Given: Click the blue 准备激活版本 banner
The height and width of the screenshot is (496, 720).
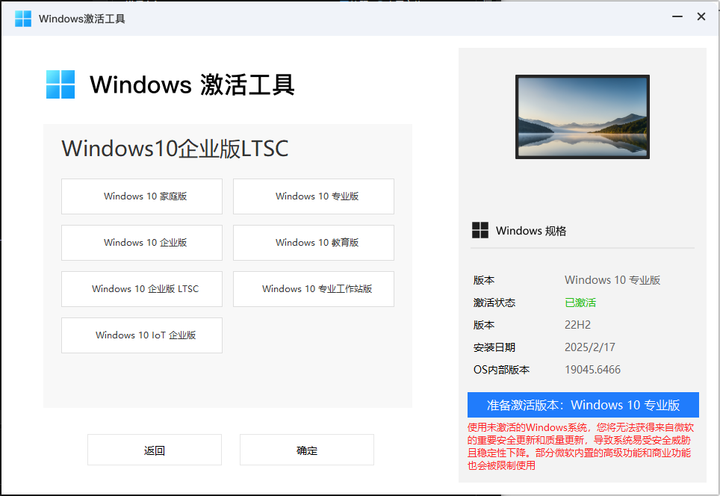Looking at the screenshot, I should point(583,405).
